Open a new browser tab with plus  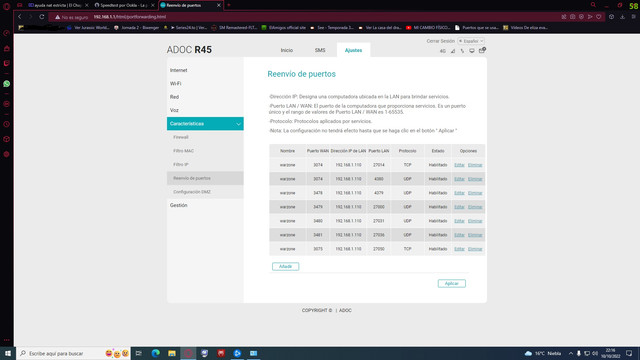(x=229, y=5)
